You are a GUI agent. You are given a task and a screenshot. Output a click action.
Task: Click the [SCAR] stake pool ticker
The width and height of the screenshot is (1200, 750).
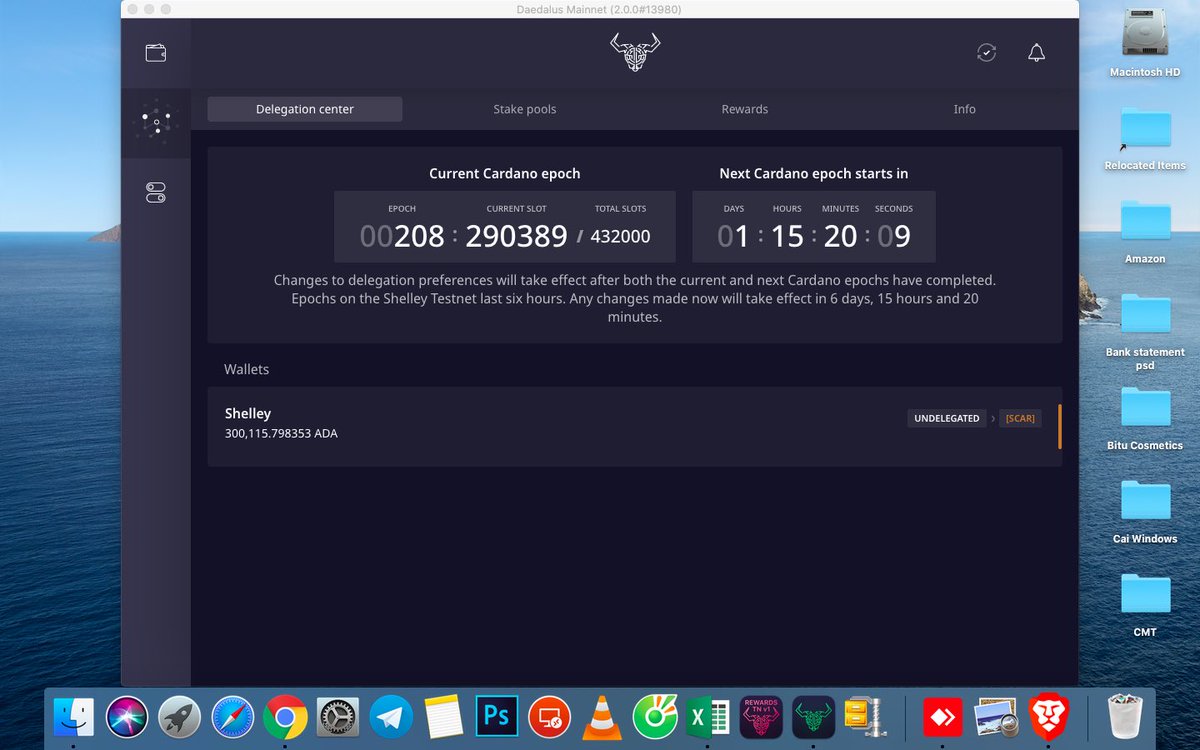point(1021,418)
